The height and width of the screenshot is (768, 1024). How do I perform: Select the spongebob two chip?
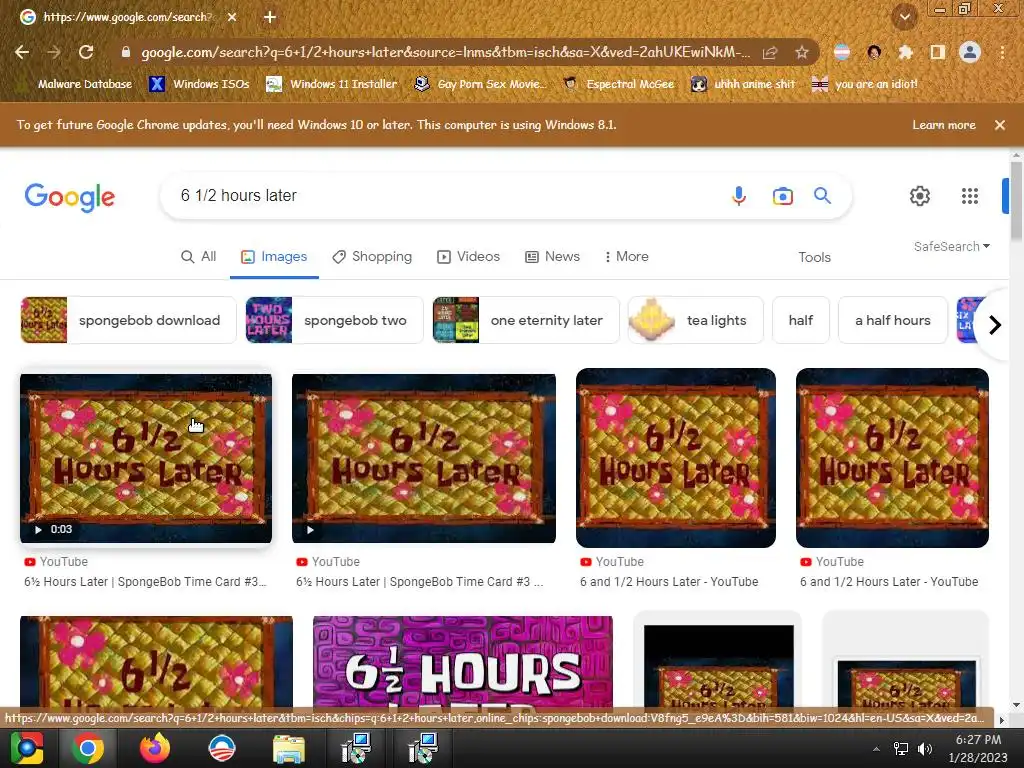click(x=334, y=320)
